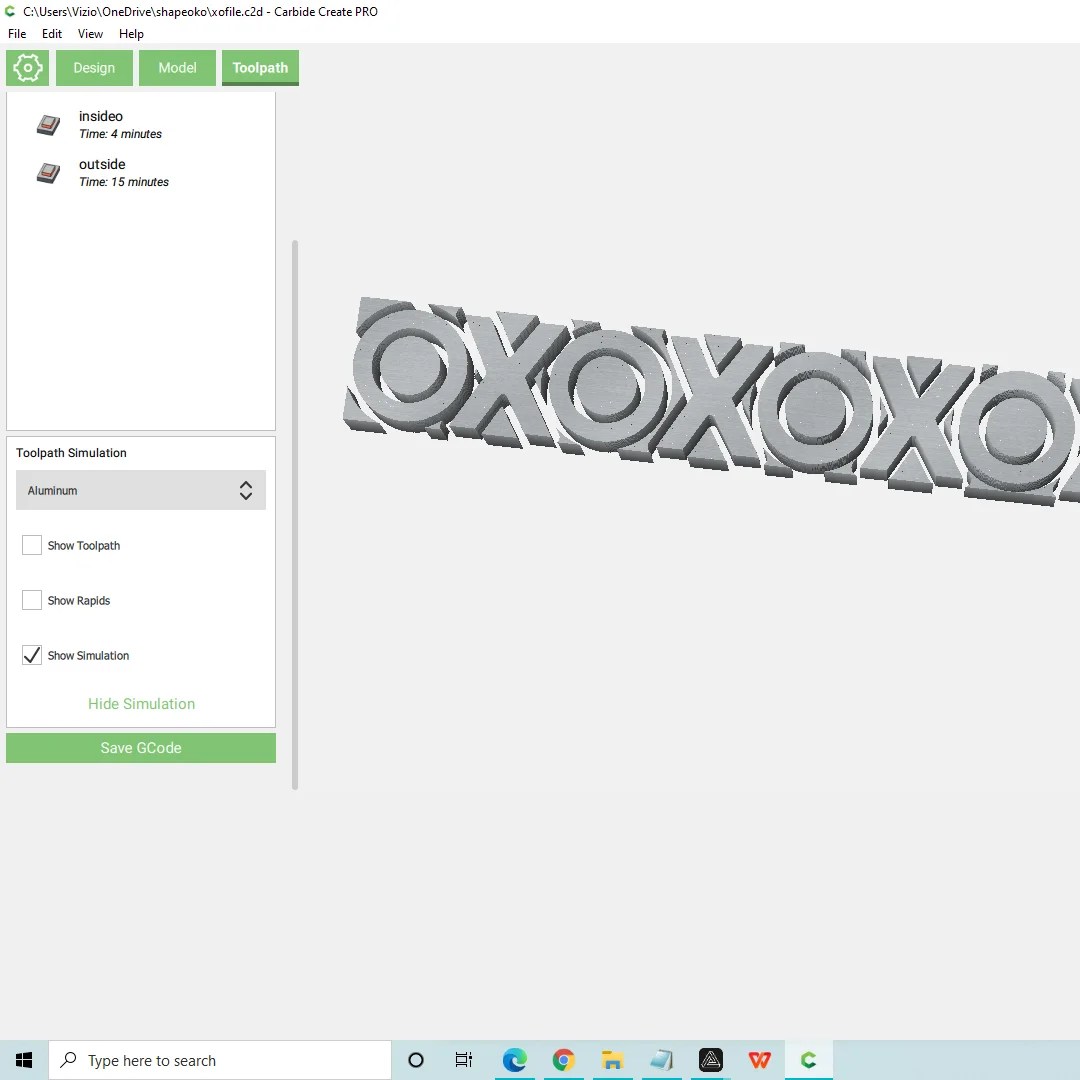Switch to Carbide Create taskbar icon

[809, 1060]
